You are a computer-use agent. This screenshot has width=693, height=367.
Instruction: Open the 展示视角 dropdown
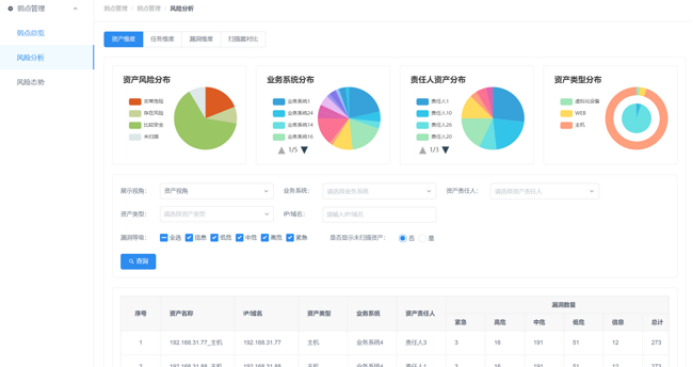click(x=216, y=191)
